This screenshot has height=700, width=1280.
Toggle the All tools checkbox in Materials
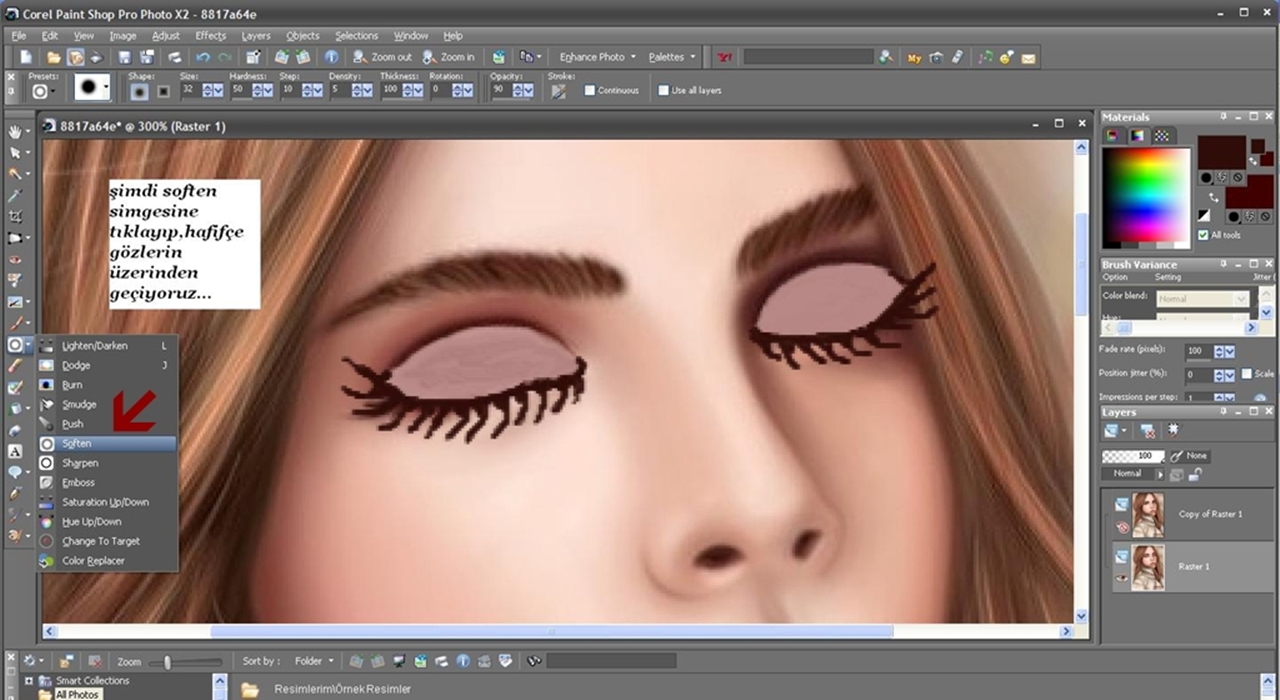click(1203, 235)
